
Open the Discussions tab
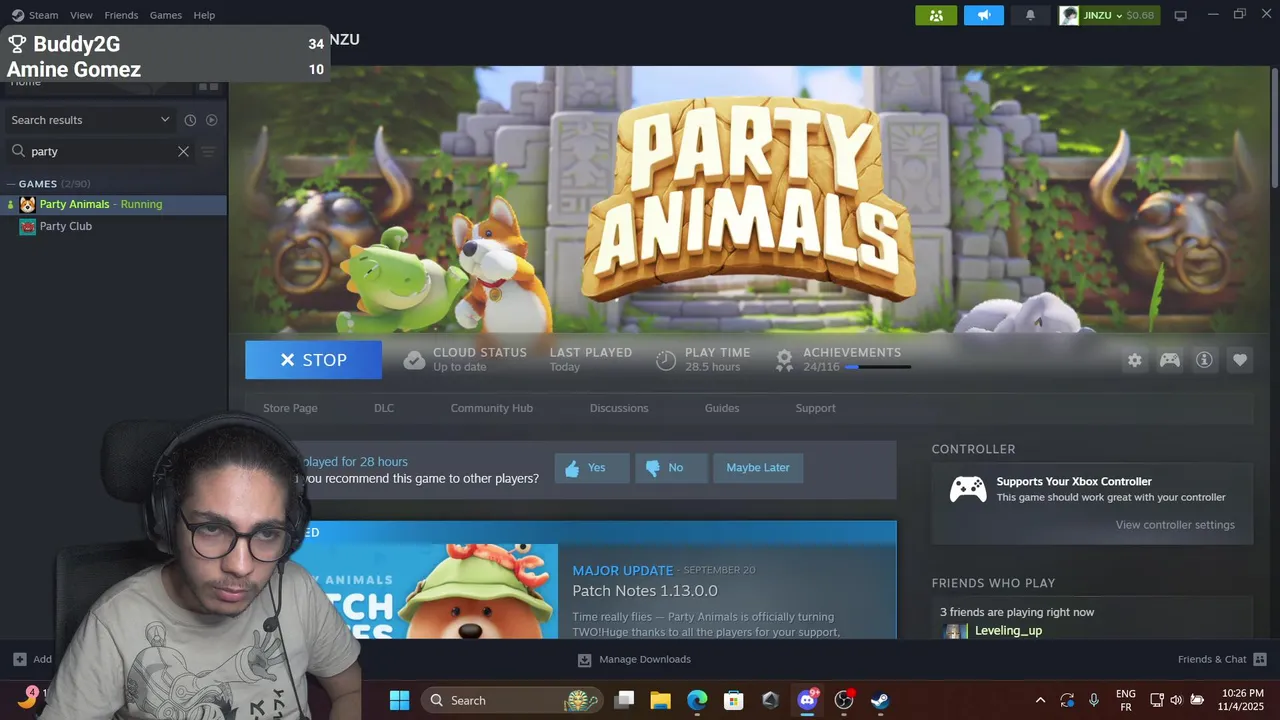pyautogui.click(x=619, y=408)
